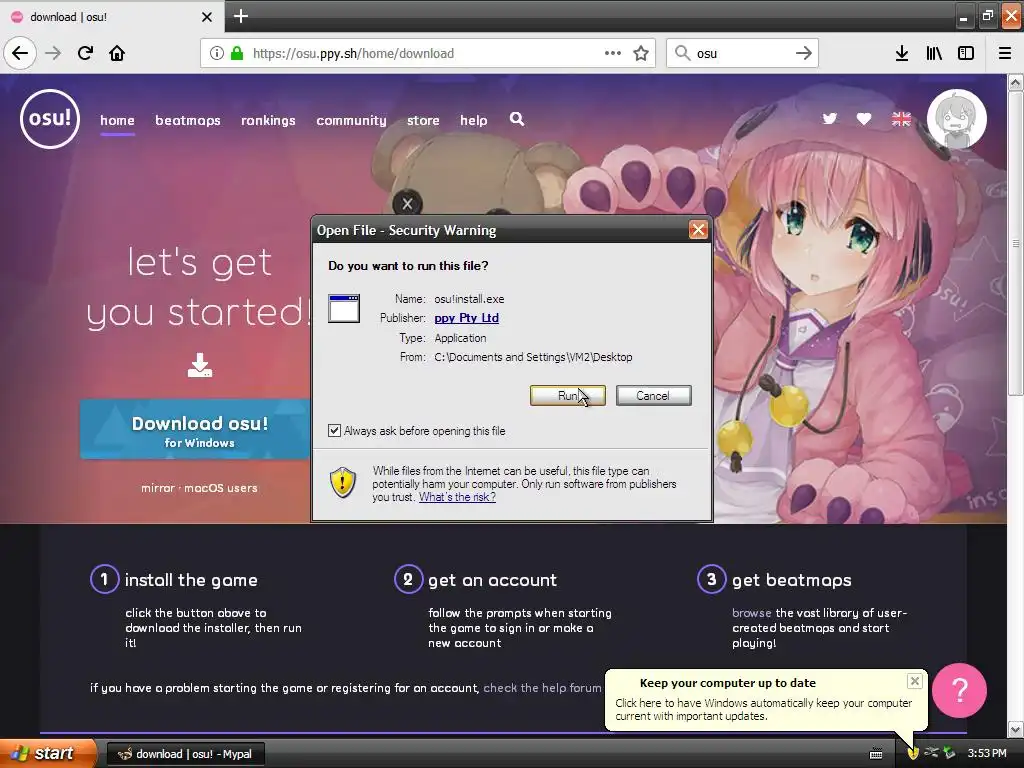Open a new tab with plus icon
Viewport: 1024px width, 768px height.
(x=240, y=16)
